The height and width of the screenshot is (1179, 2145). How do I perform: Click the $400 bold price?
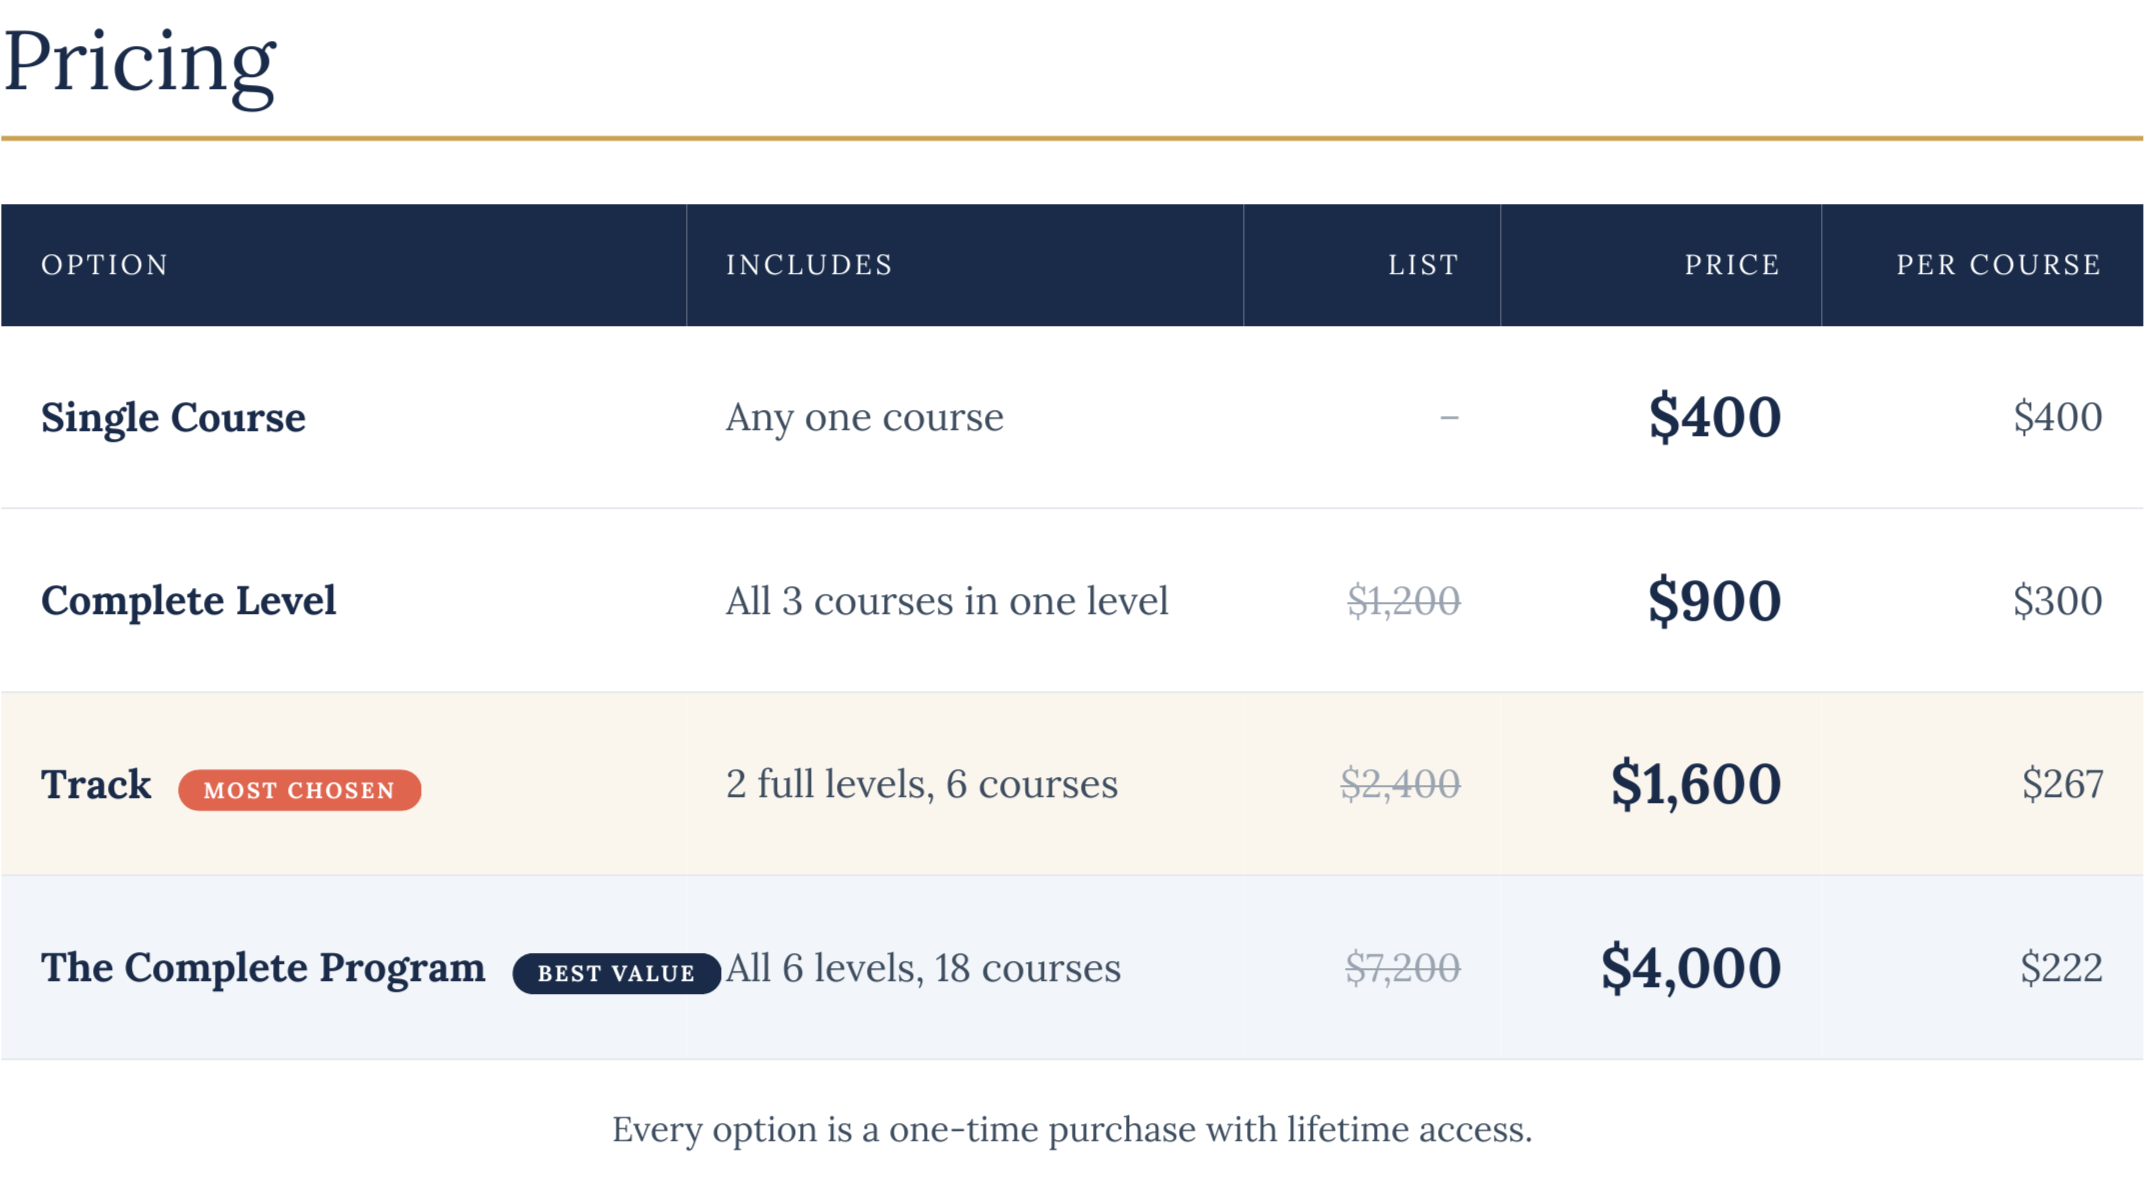pos(1714,417)
